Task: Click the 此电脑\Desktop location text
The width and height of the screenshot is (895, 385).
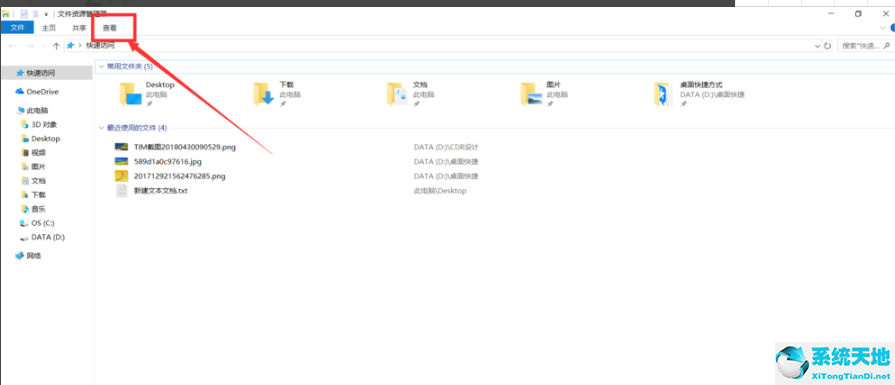Action: click(x=440, y=191)
